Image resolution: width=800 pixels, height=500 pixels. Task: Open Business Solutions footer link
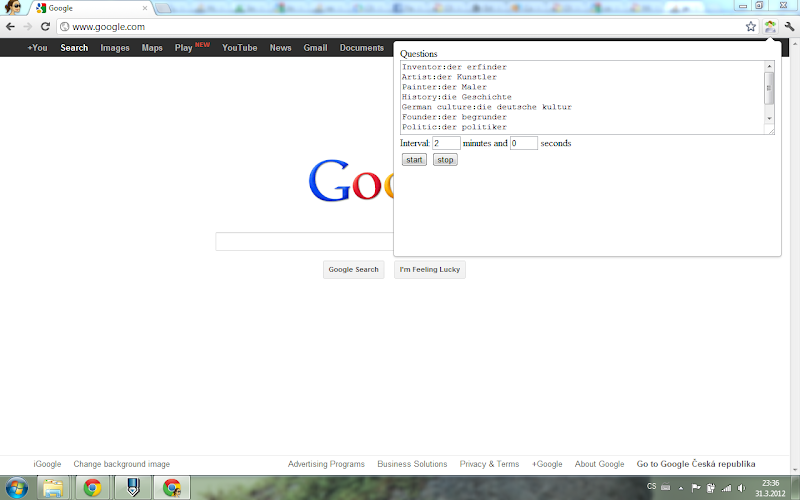[x=412, y=464]
